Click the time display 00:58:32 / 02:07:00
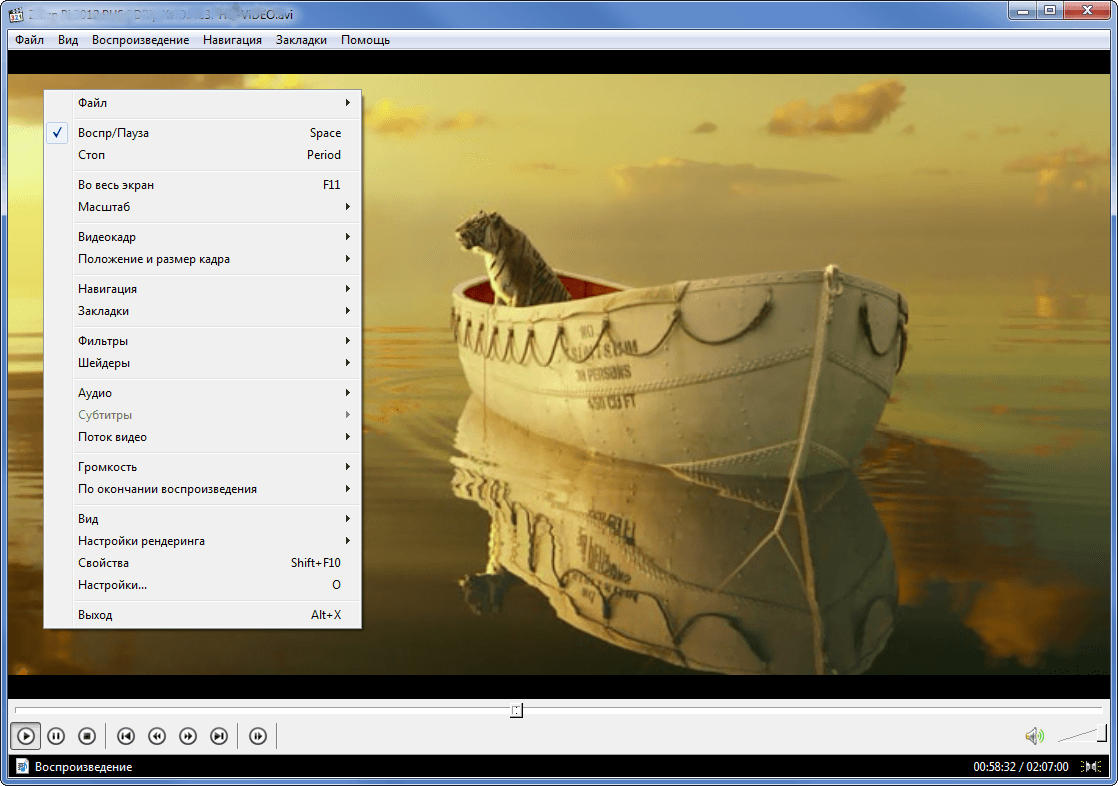 click(1020, 767)
